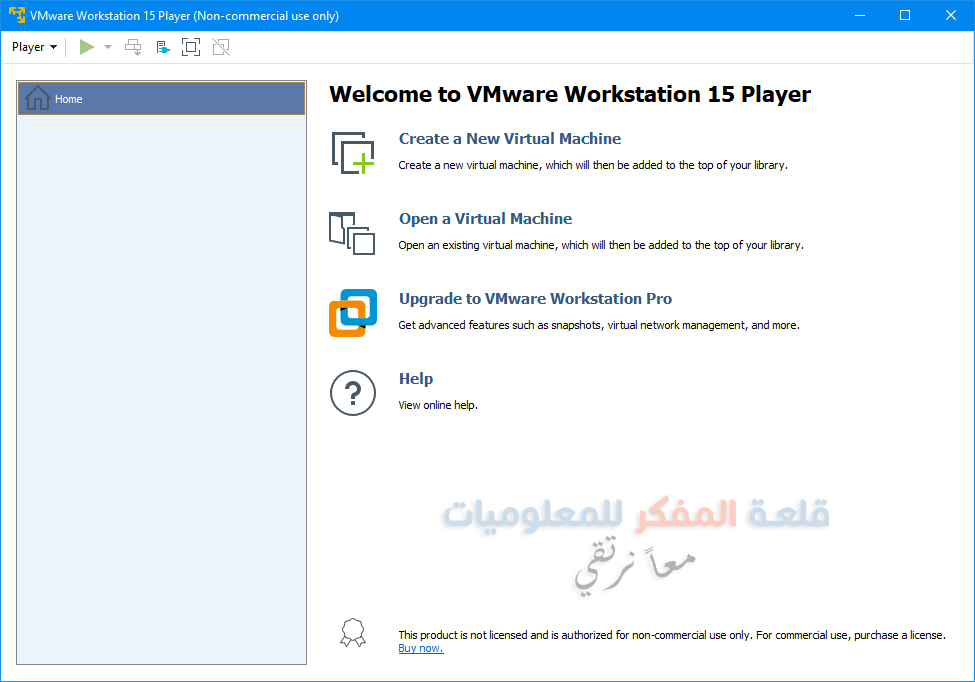The width and height of the screenshot is (975, 682).
Task: Click the Home house icon
Action: [37, 98]
